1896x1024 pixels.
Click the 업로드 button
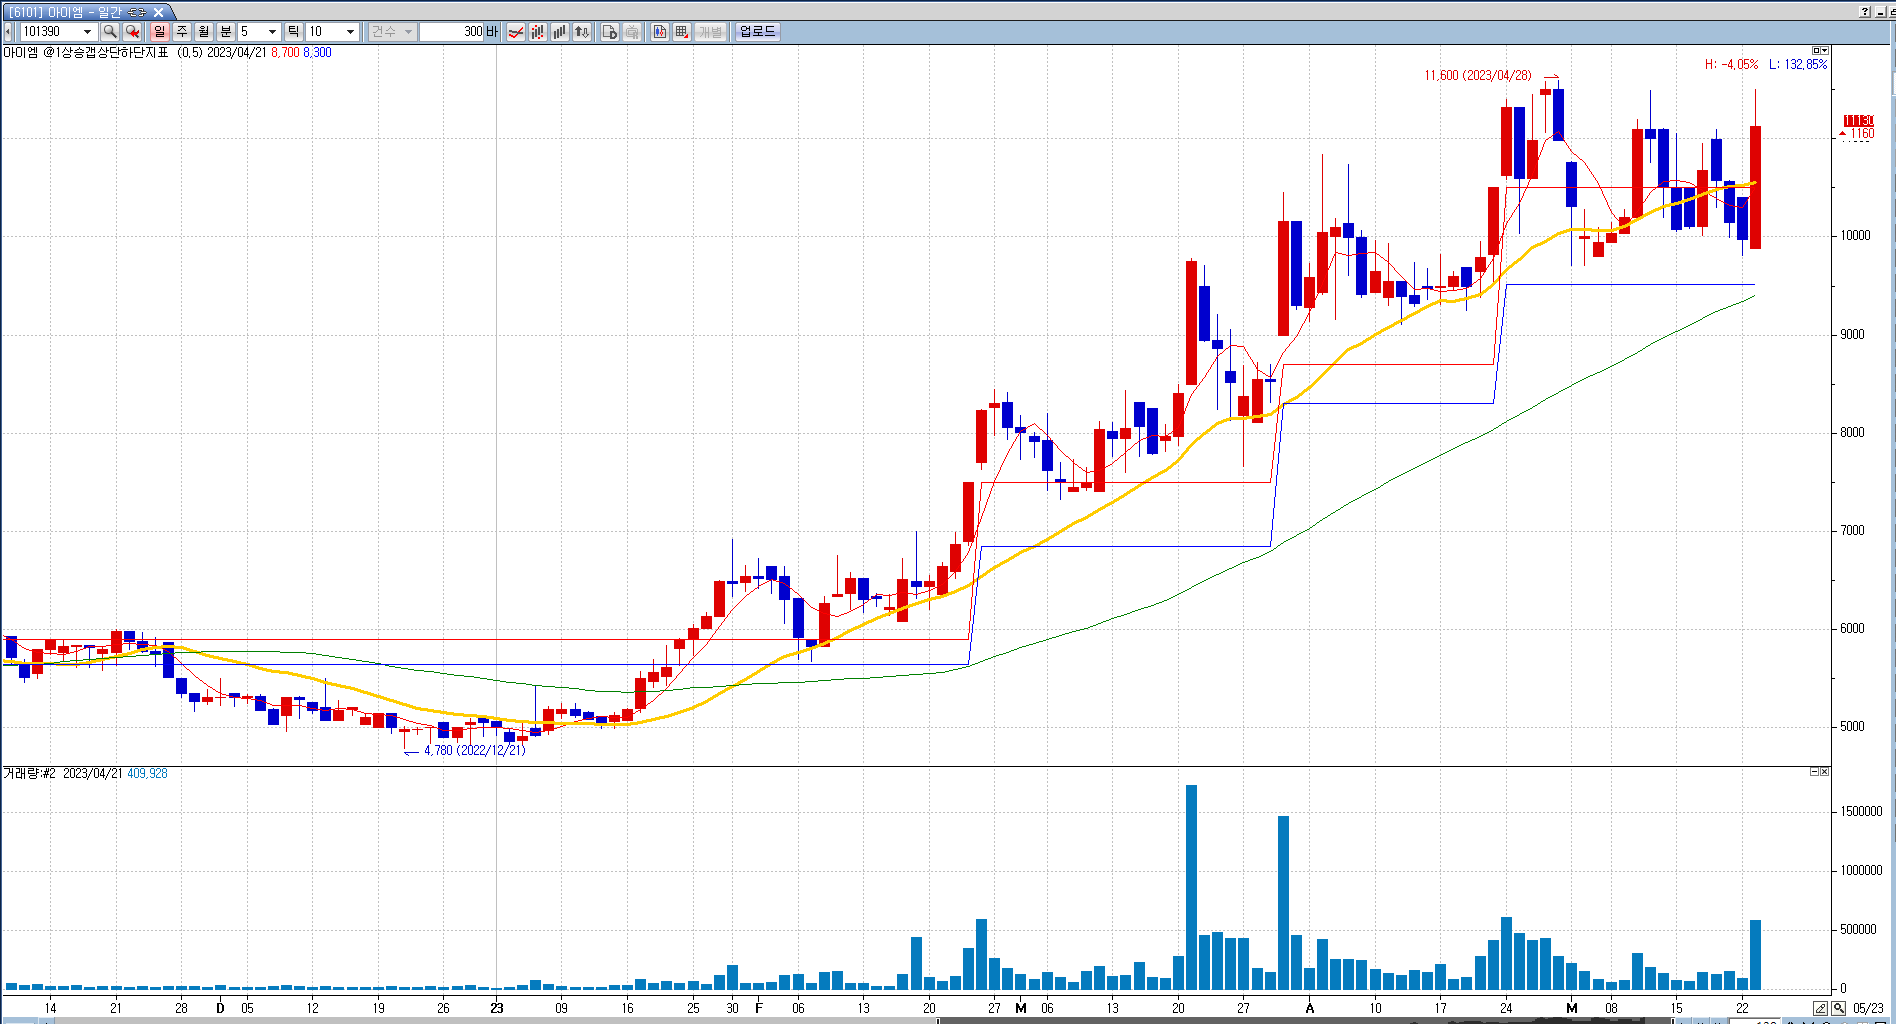pos(757,32)
